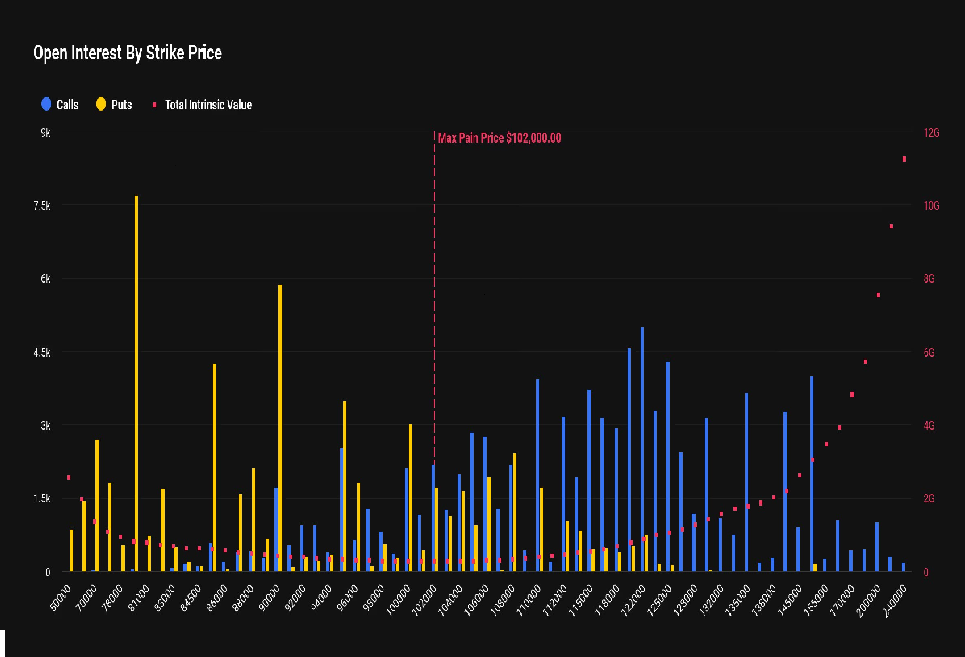This screenshot has width=965, height=657.
Task: Toggle the Total Intrinsic Value legend label
Action: coord(209,104)
